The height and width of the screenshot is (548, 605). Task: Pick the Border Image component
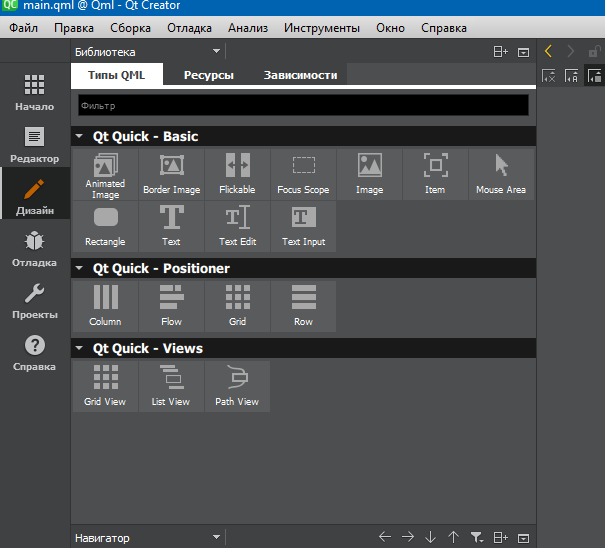click(171, 174)
